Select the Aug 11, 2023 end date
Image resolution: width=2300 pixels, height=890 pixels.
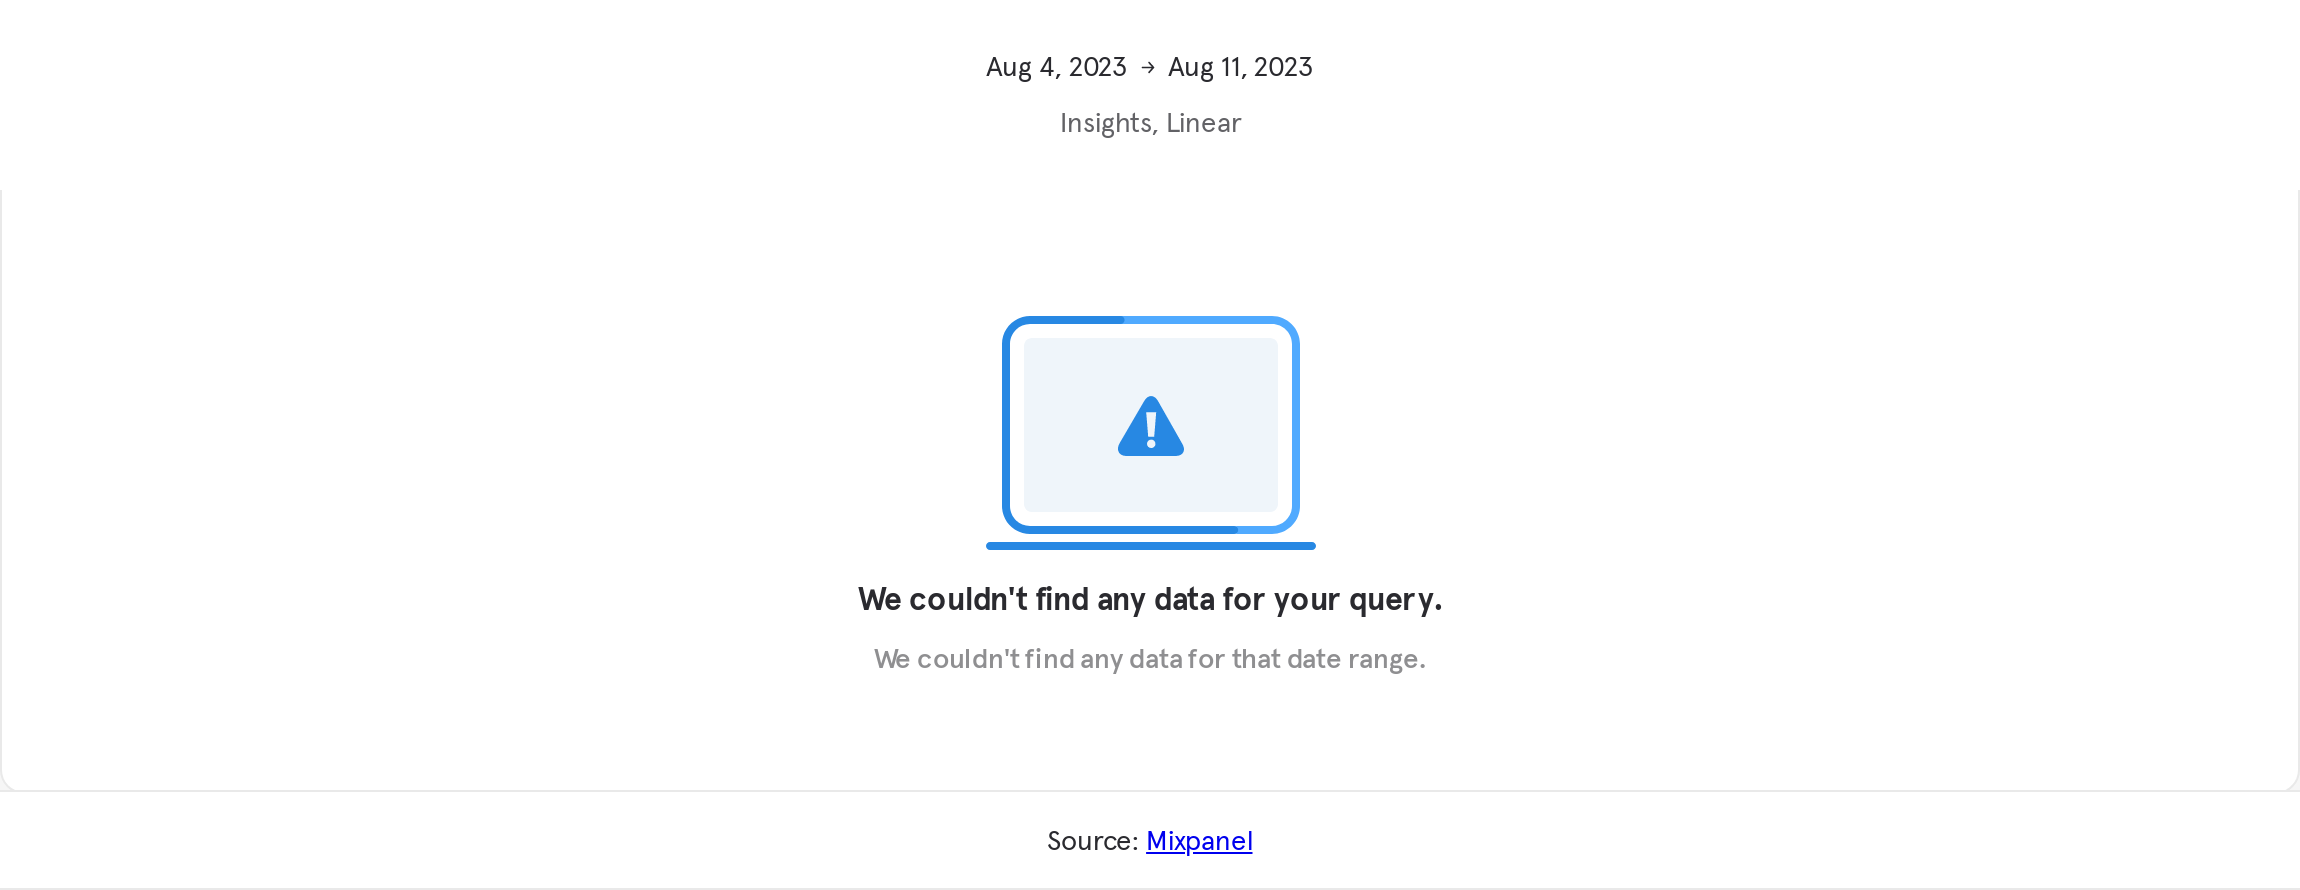coord(1240,66)
